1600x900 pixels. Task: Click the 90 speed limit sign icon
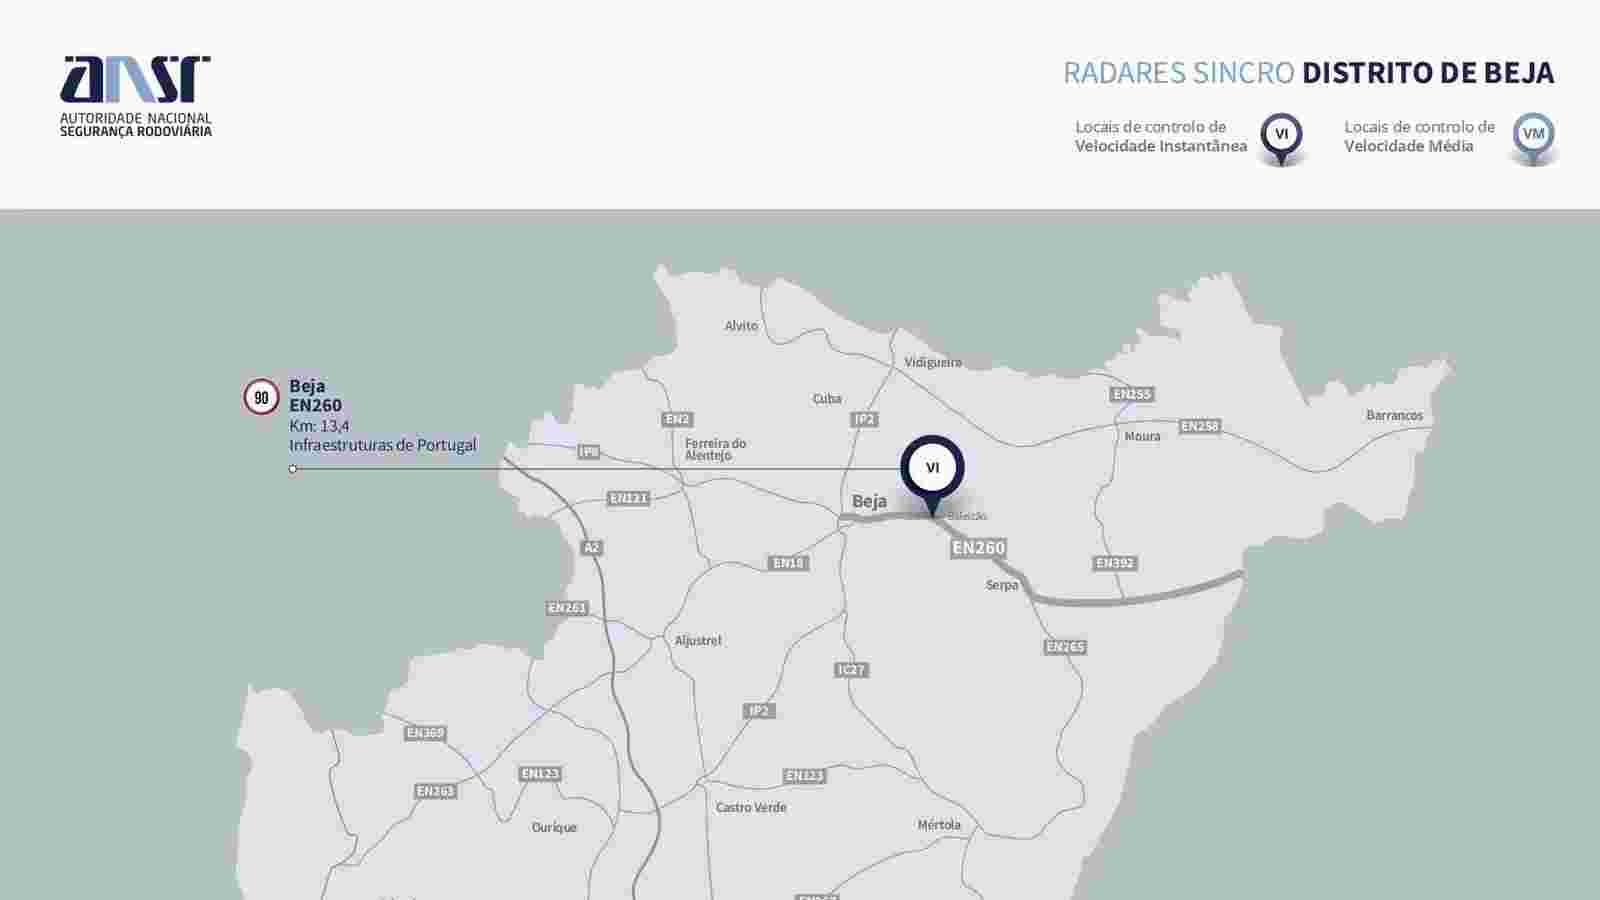pyautogui.click(x=261, y=397)
